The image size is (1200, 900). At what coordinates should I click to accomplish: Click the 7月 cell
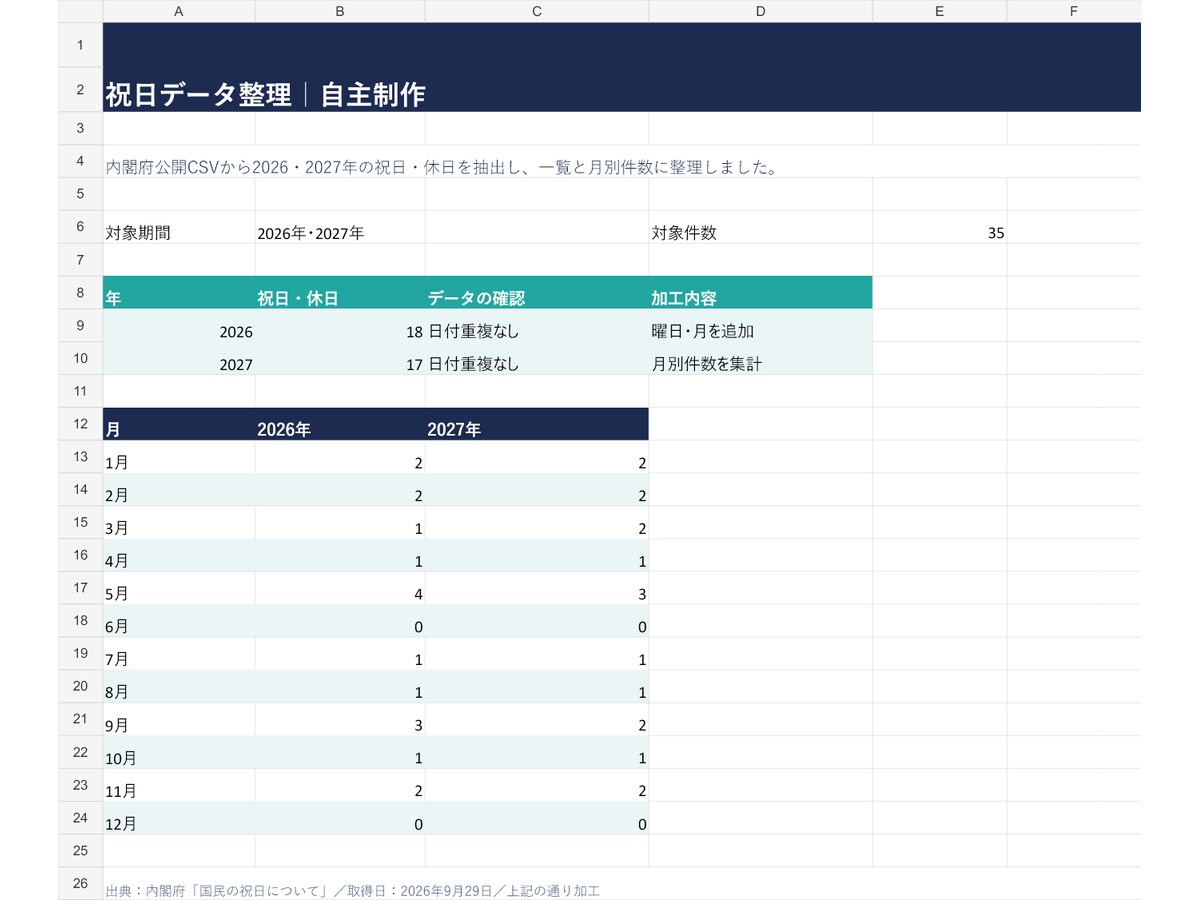point(179,654)
